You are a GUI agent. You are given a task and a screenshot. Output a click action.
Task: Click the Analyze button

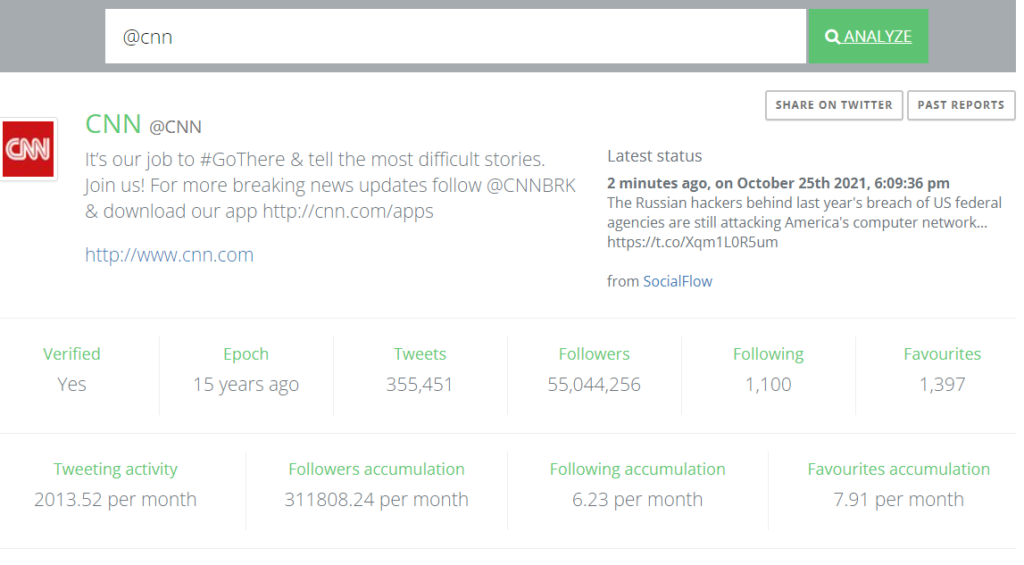click(x=869, y=37)
